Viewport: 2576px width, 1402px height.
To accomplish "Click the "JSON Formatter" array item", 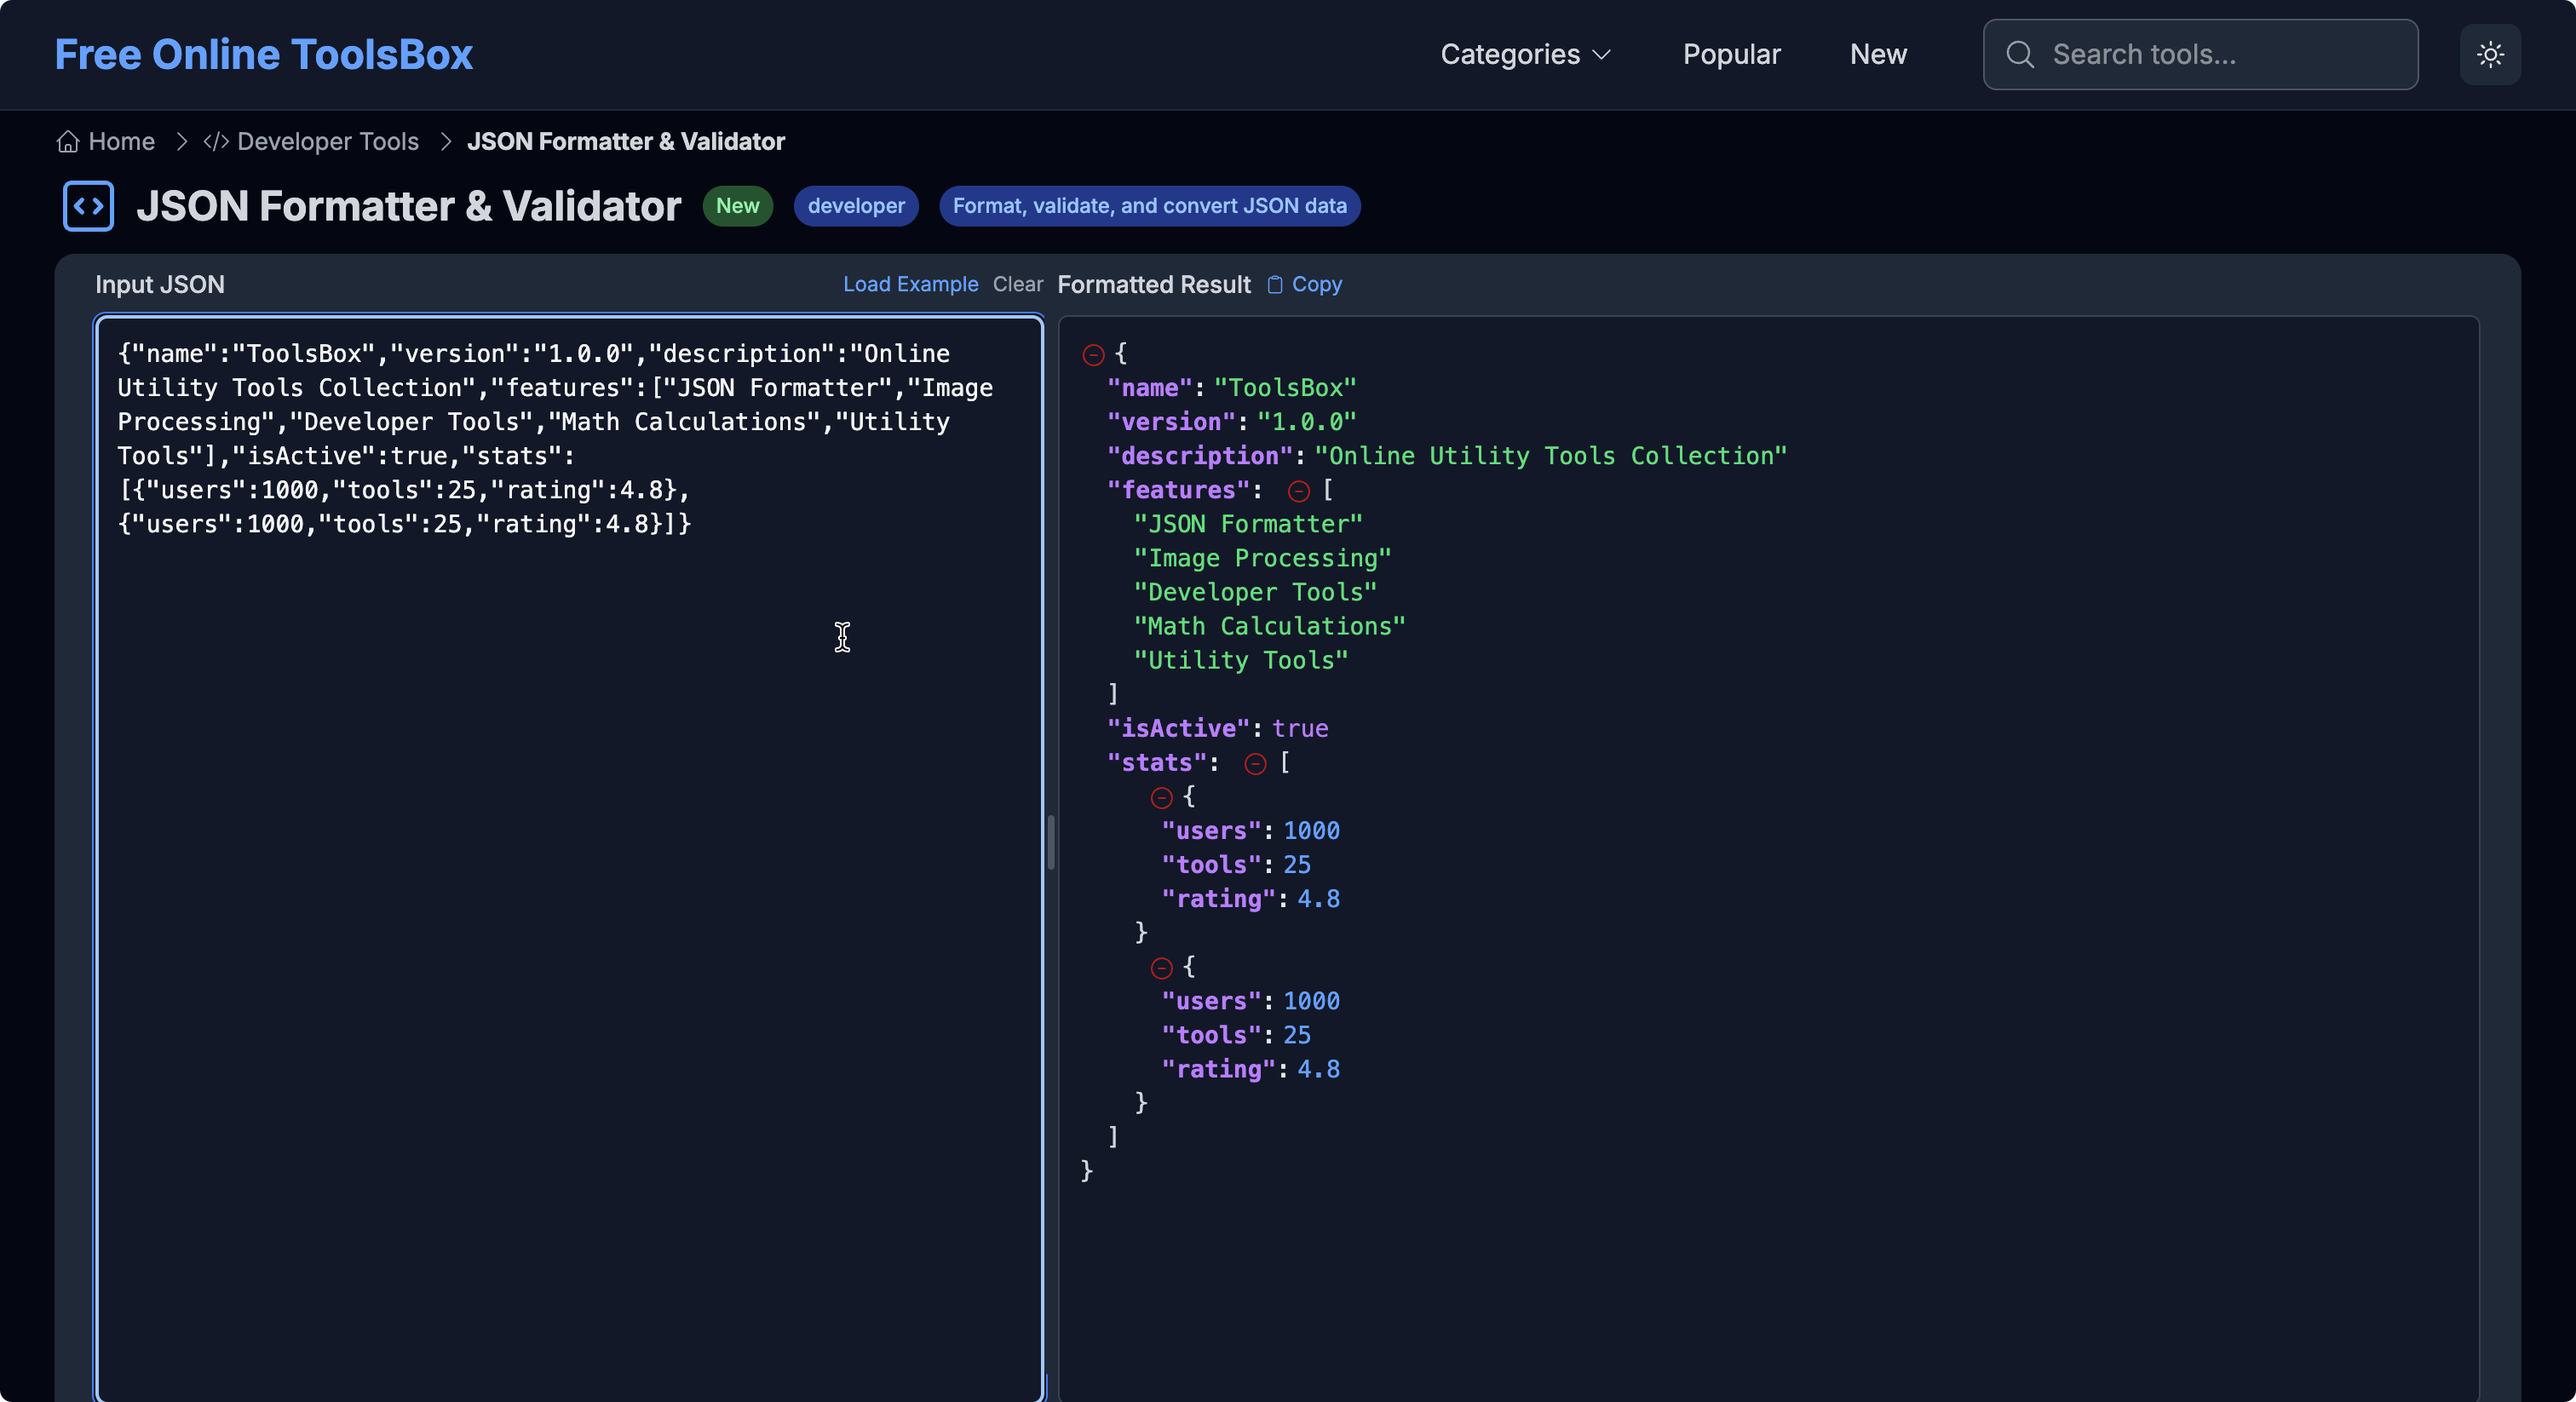I will click(x=1247, y=524).
